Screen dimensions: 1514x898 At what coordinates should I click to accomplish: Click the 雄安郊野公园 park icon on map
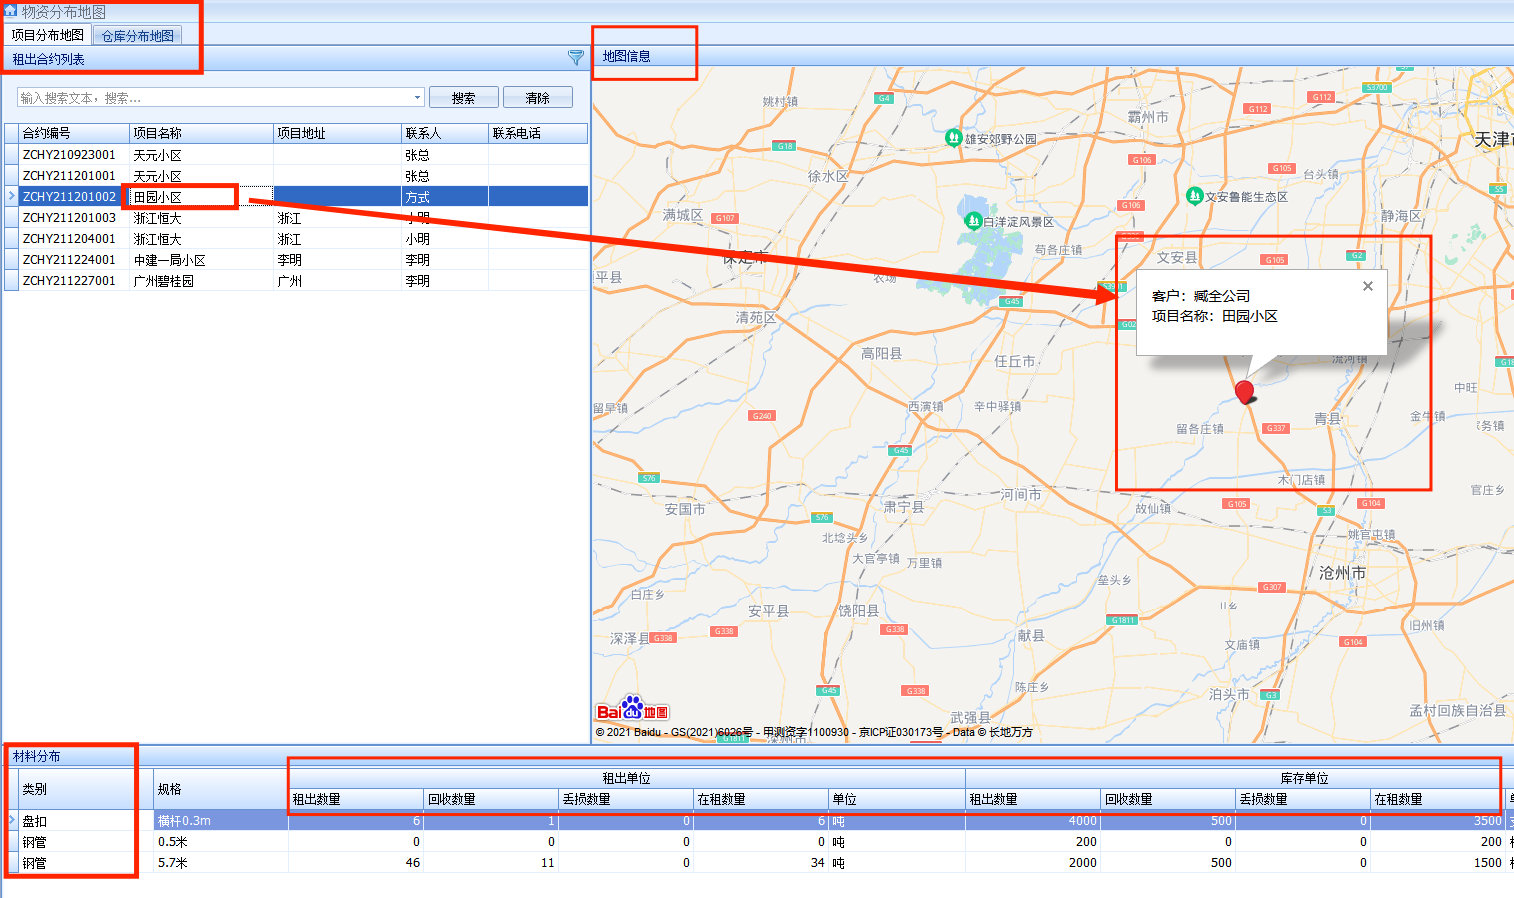pos(954,138)
